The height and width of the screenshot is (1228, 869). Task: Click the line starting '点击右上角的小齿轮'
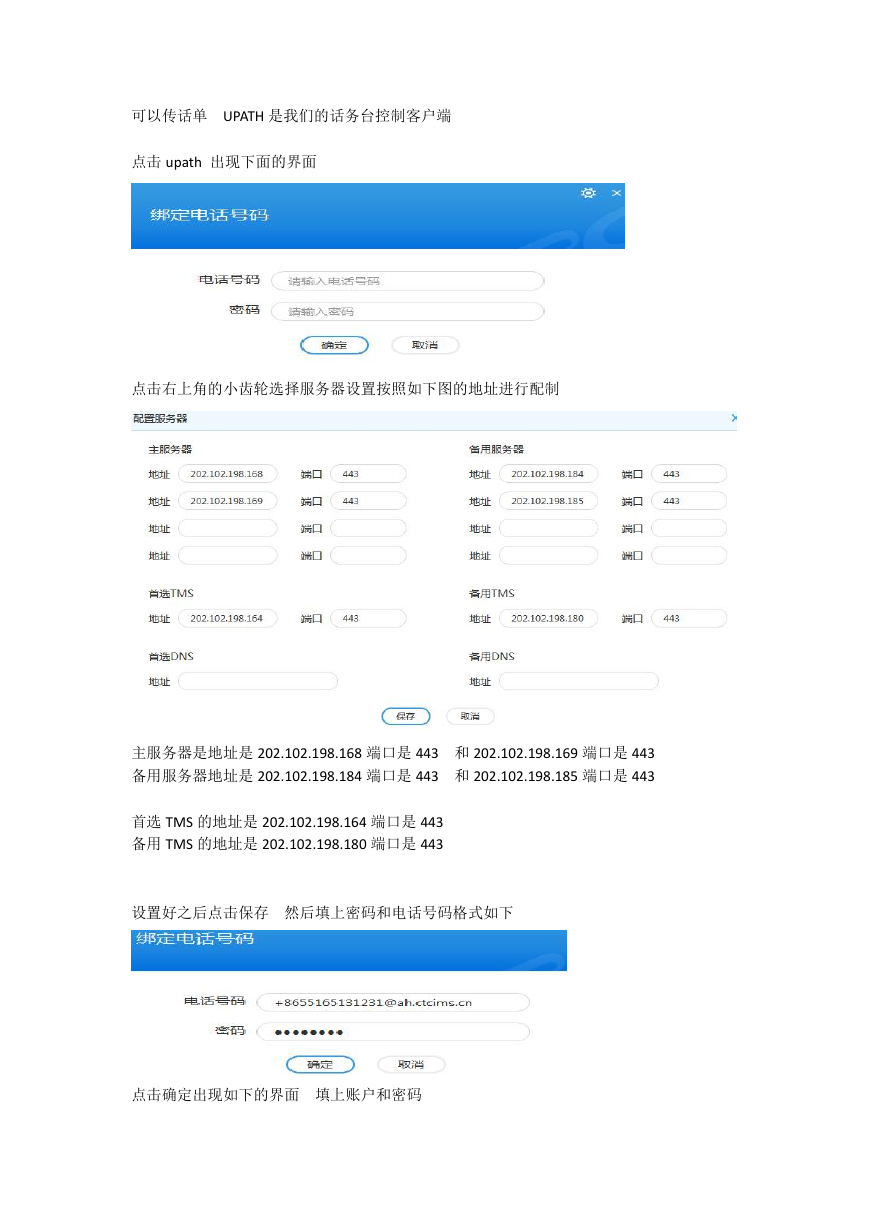click(345, 389)
